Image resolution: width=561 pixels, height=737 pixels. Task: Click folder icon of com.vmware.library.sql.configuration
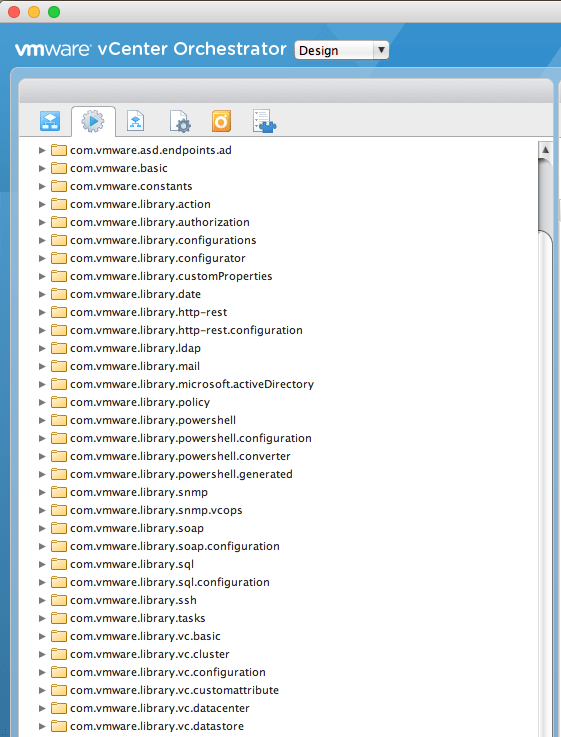(x=59, y=582)
